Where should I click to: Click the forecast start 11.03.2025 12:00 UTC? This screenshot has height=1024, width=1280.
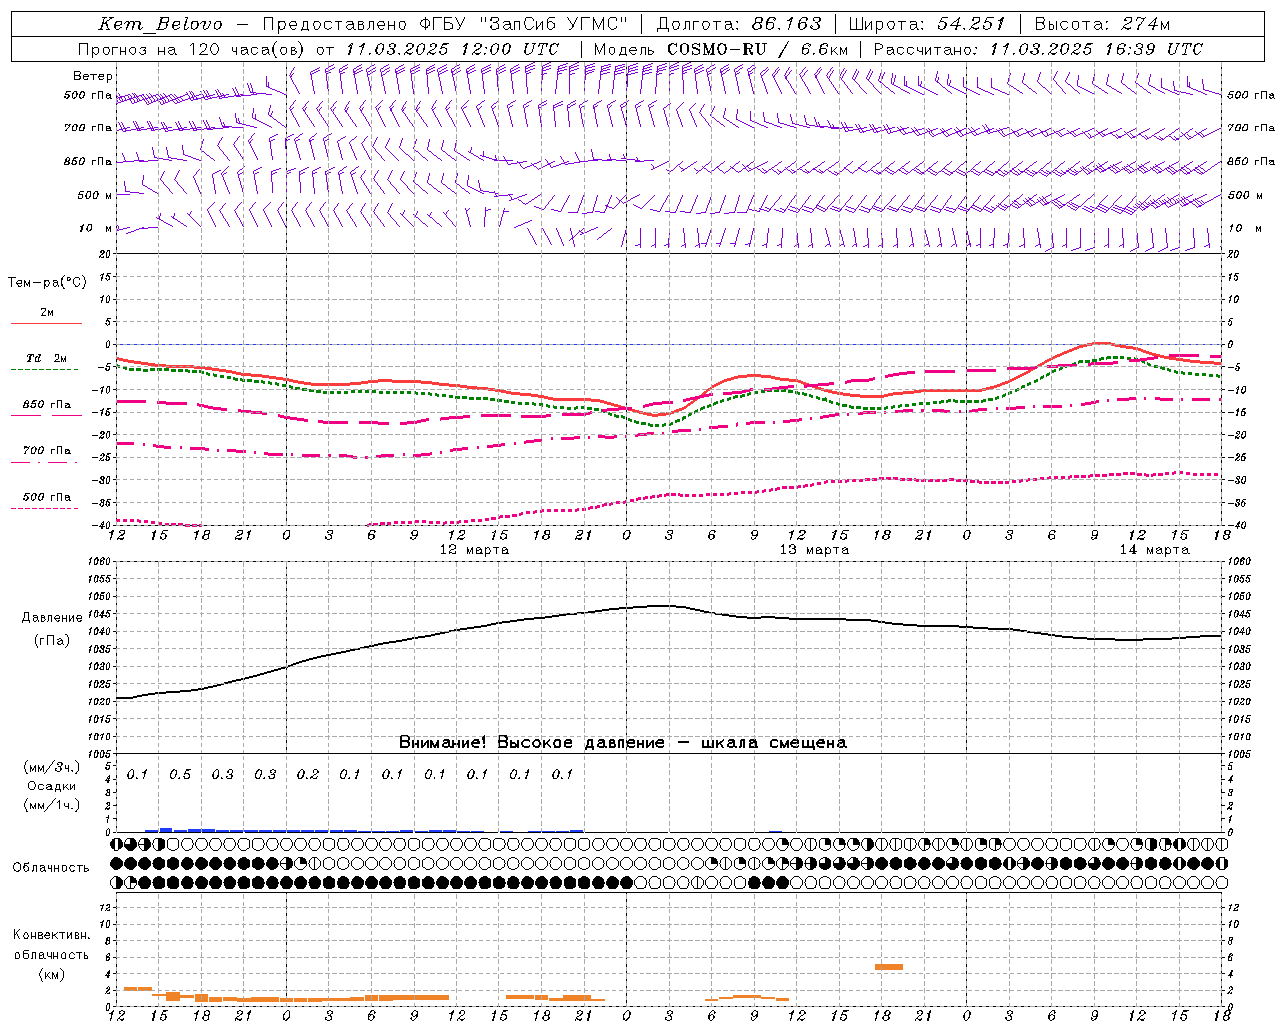tap(452, 49)
